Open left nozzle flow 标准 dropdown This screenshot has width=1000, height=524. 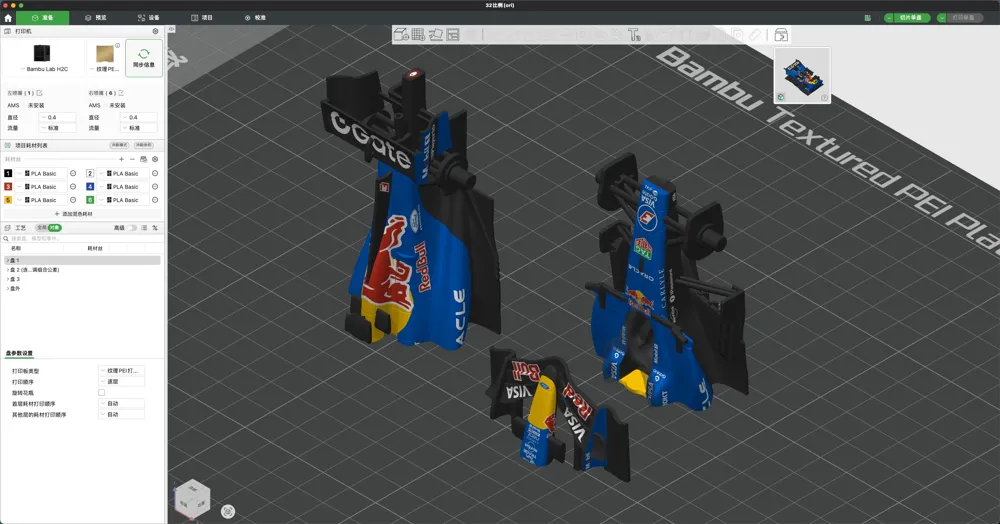57,127
